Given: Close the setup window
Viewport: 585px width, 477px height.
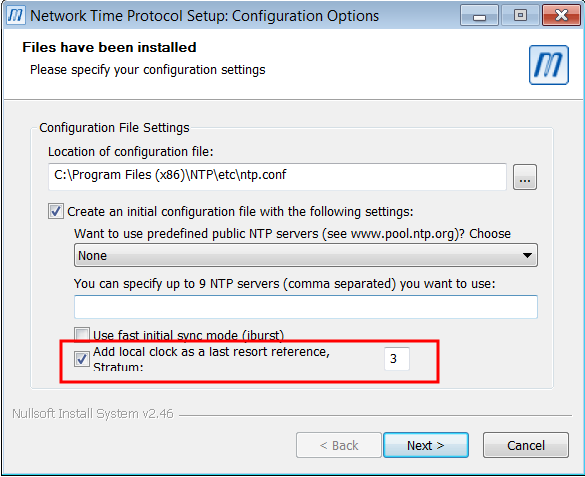Looking at the screenshot, I should click(561, 15).
